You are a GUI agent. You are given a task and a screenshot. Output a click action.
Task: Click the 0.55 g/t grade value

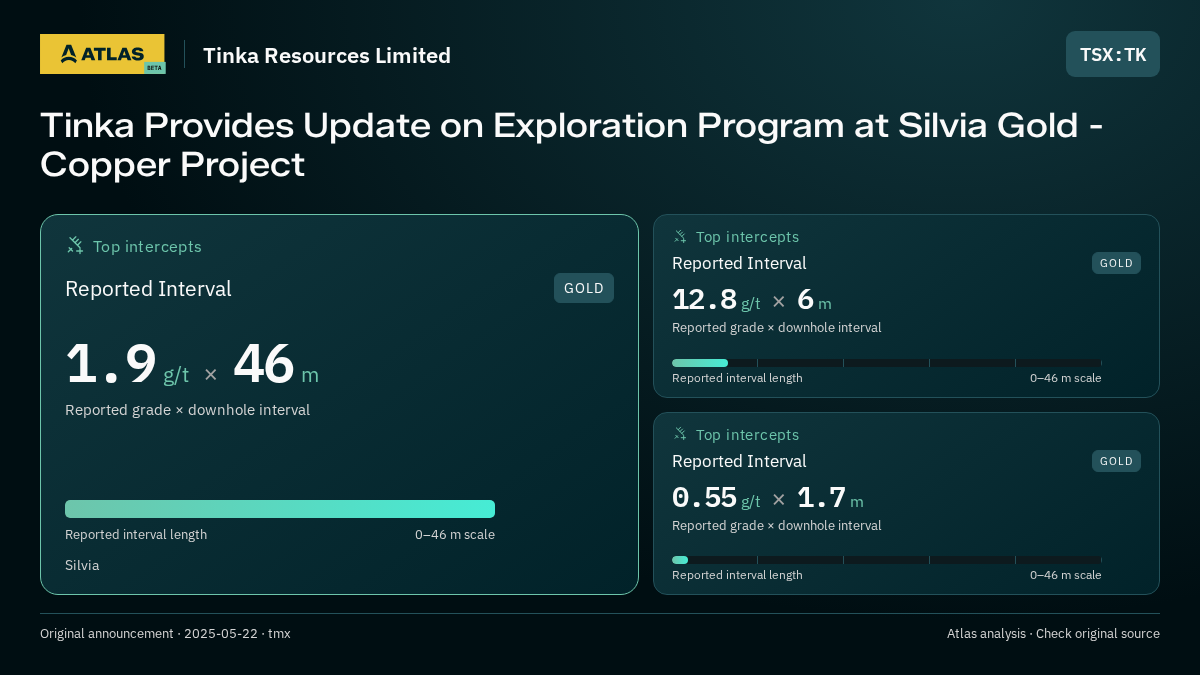point(716,498)
